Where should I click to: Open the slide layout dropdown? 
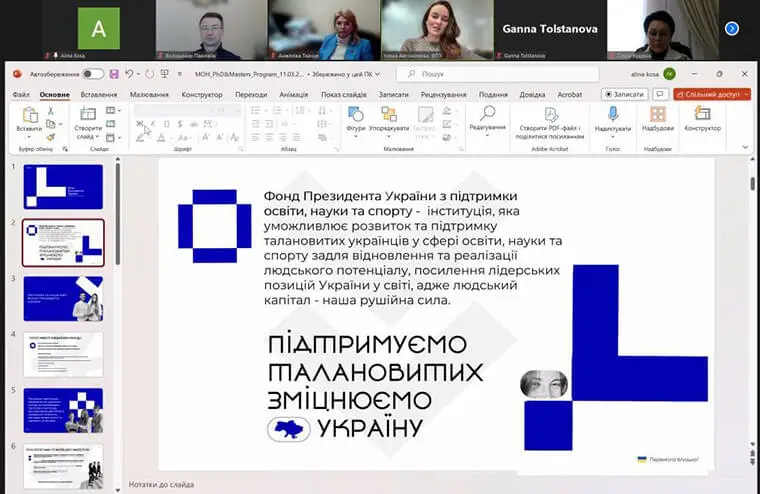pyautogui.click(x=113, y=111)
